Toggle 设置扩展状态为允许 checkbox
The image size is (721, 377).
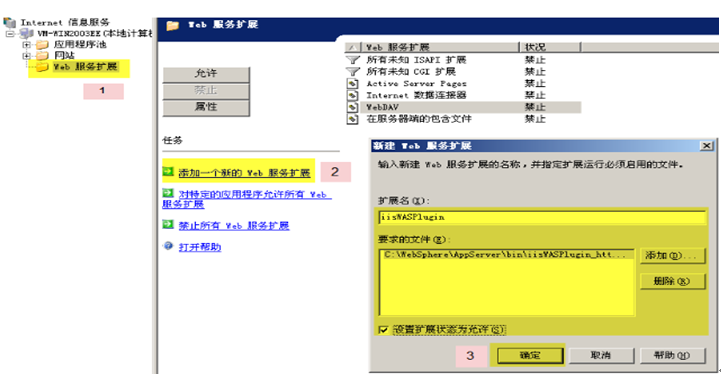click(x=383, y=330)
